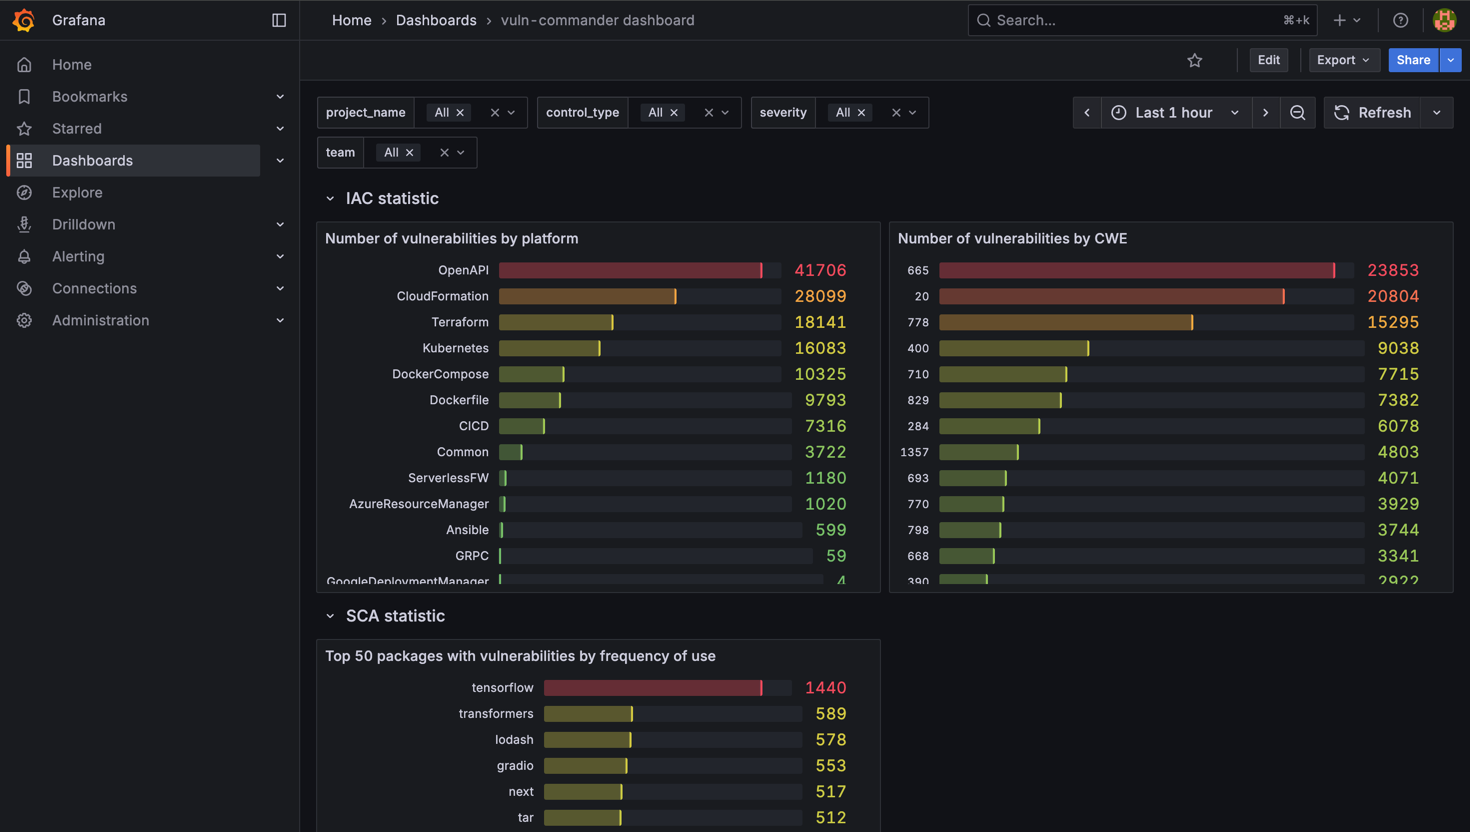1470x832 pixels.
Task: Open Drilldown in the sidebar
Action: pyautogui.click(x=83, y=225)
